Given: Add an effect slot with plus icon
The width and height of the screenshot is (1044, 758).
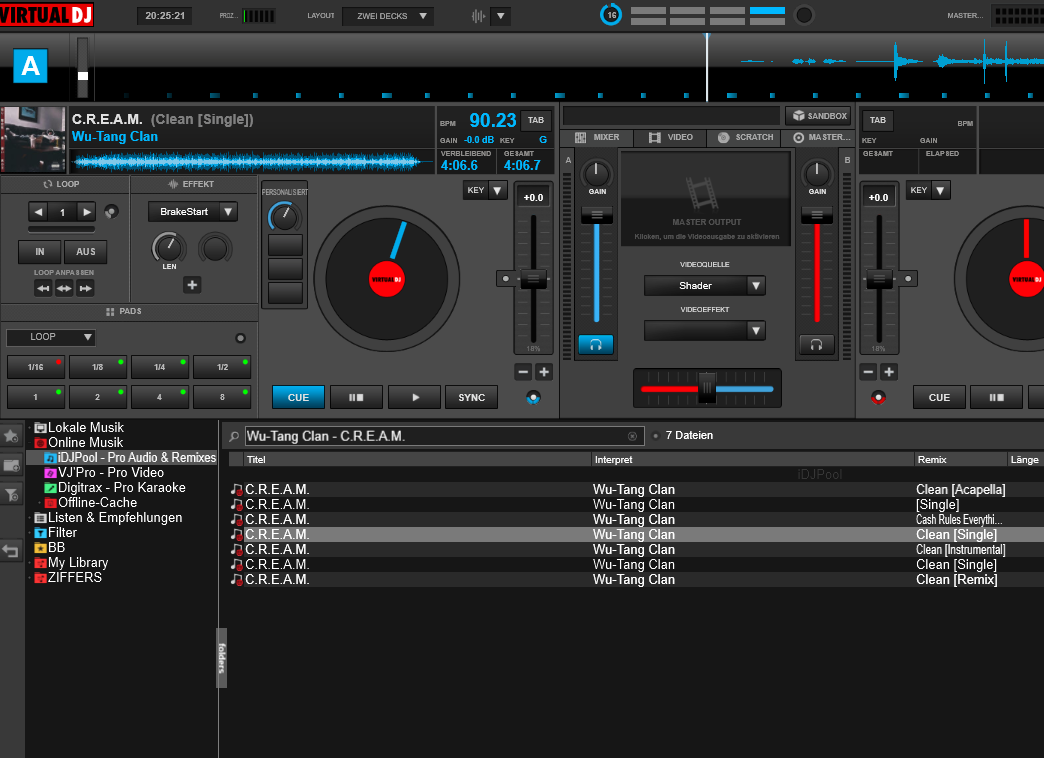Looking at the screenshot, I should point(192,285).
